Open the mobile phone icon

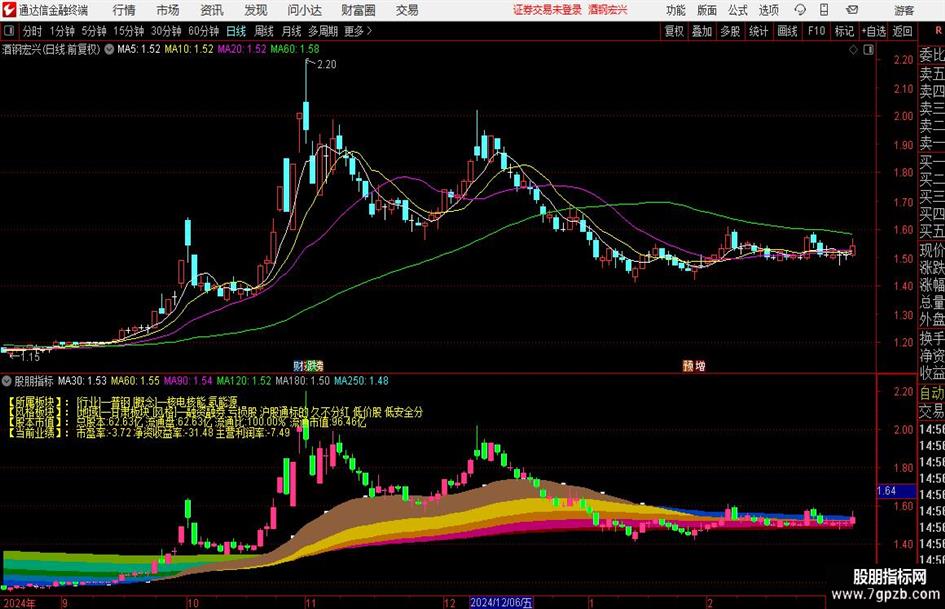click(824, 10)
